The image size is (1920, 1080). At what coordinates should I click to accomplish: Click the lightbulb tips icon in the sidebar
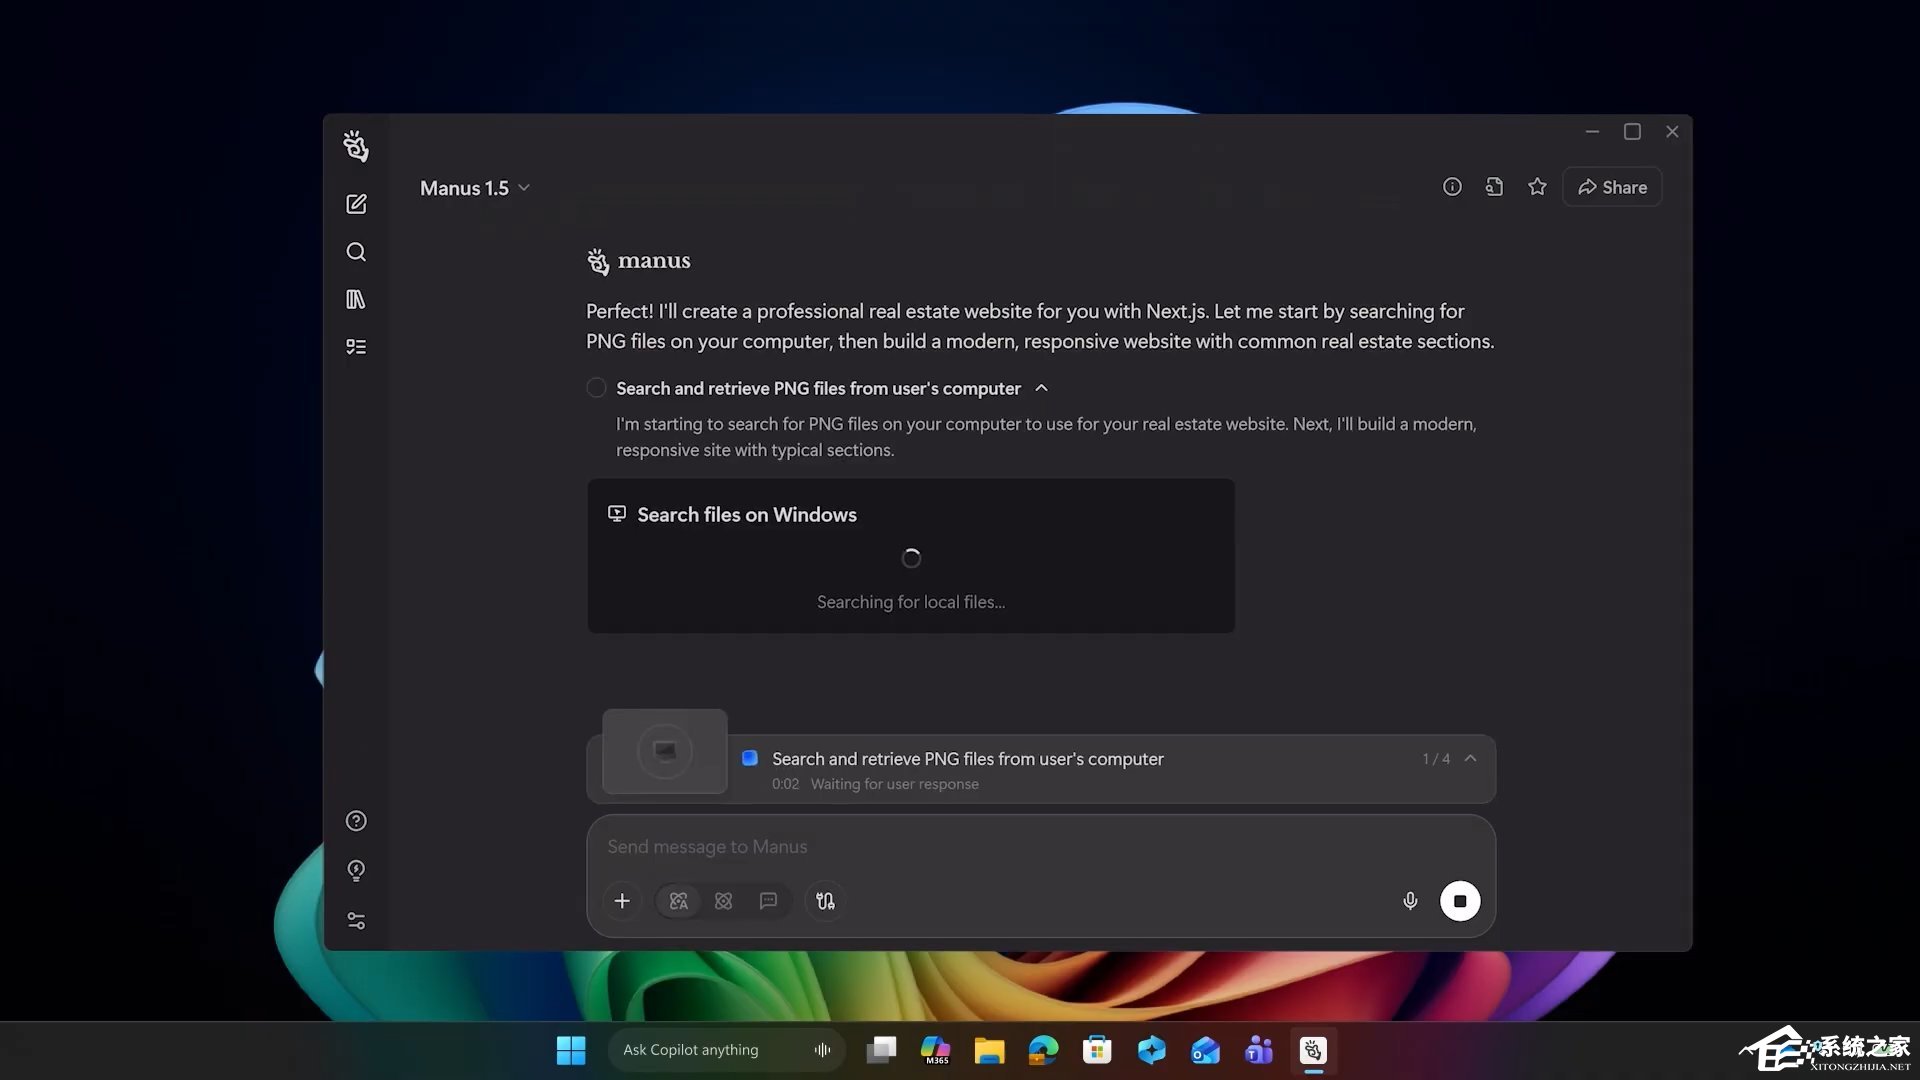(356, 870)
